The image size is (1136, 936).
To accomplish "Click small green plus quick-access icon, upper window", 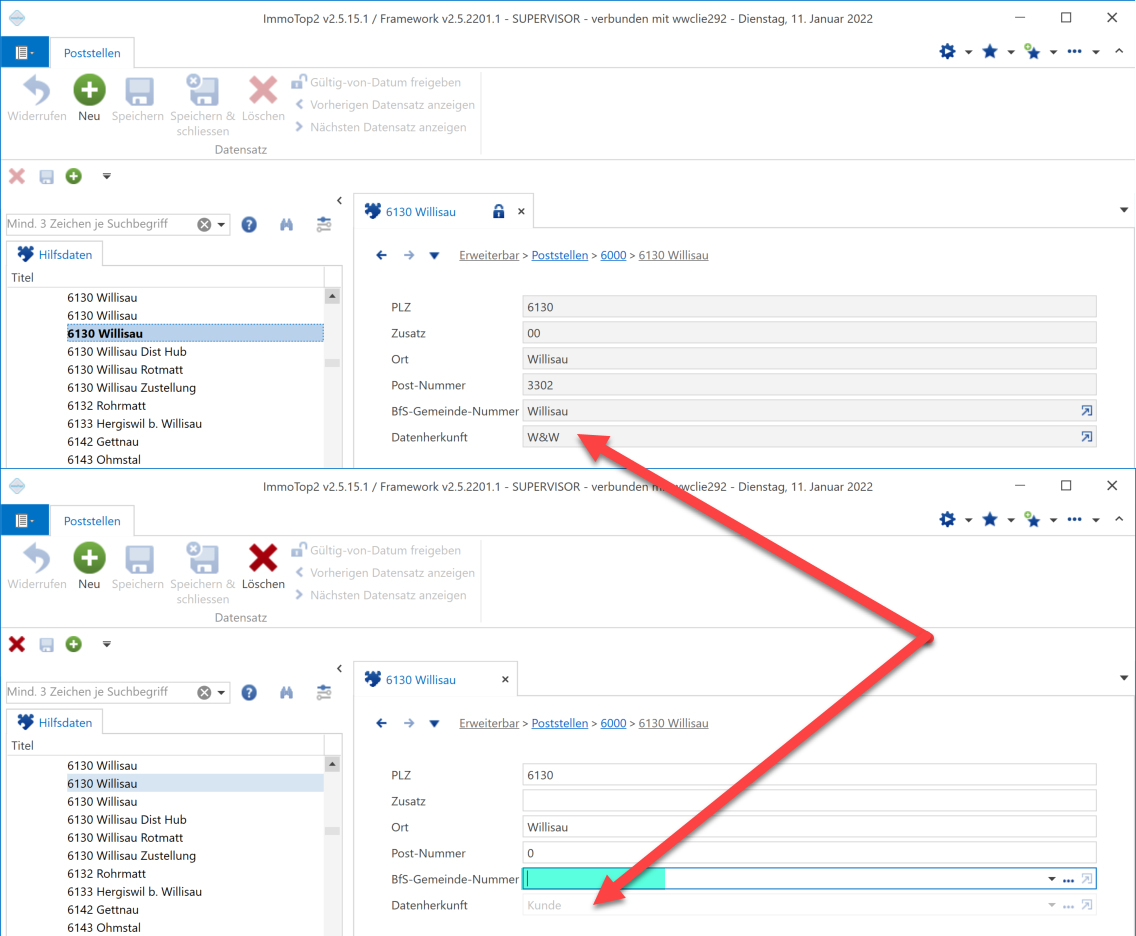I will [74, 176].
